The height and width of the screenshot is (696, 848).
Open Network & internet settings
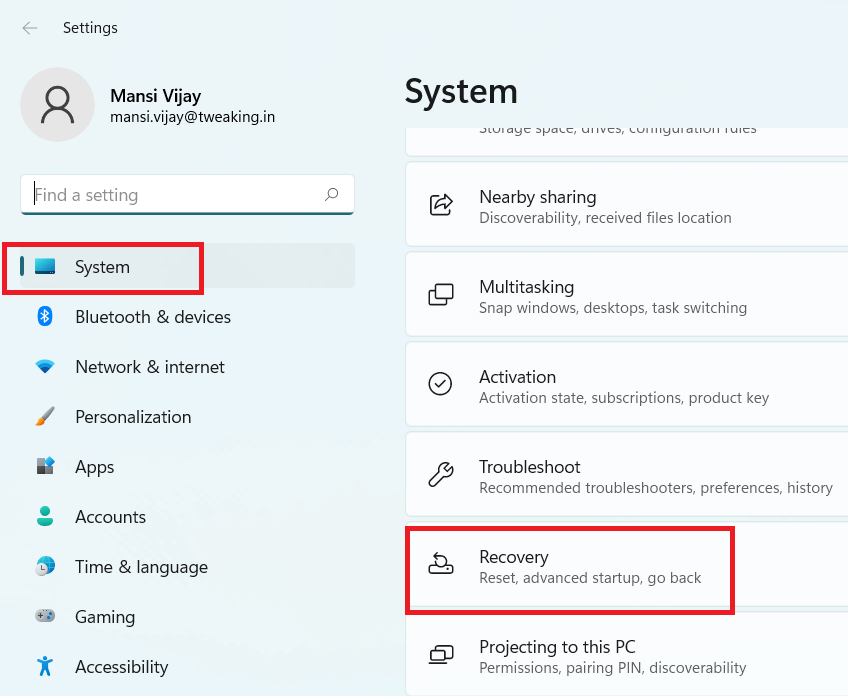click(x=187, y=367)
